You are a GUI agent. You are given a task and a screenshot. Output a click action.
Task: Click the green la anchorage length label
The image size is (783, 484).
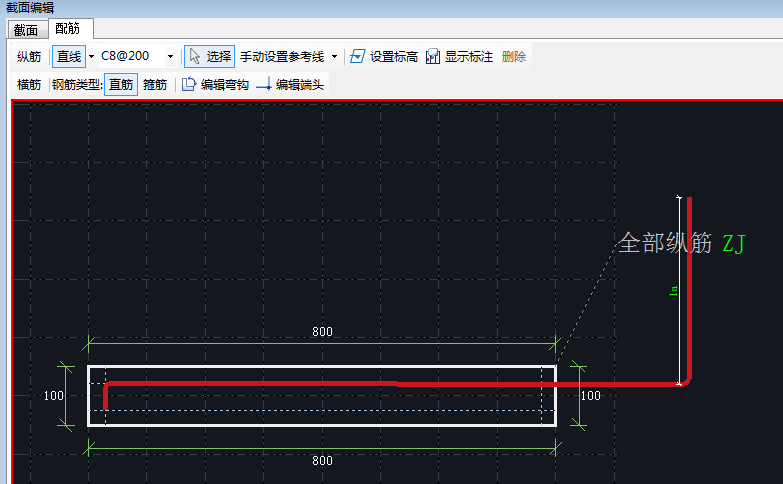click(674, 290)
